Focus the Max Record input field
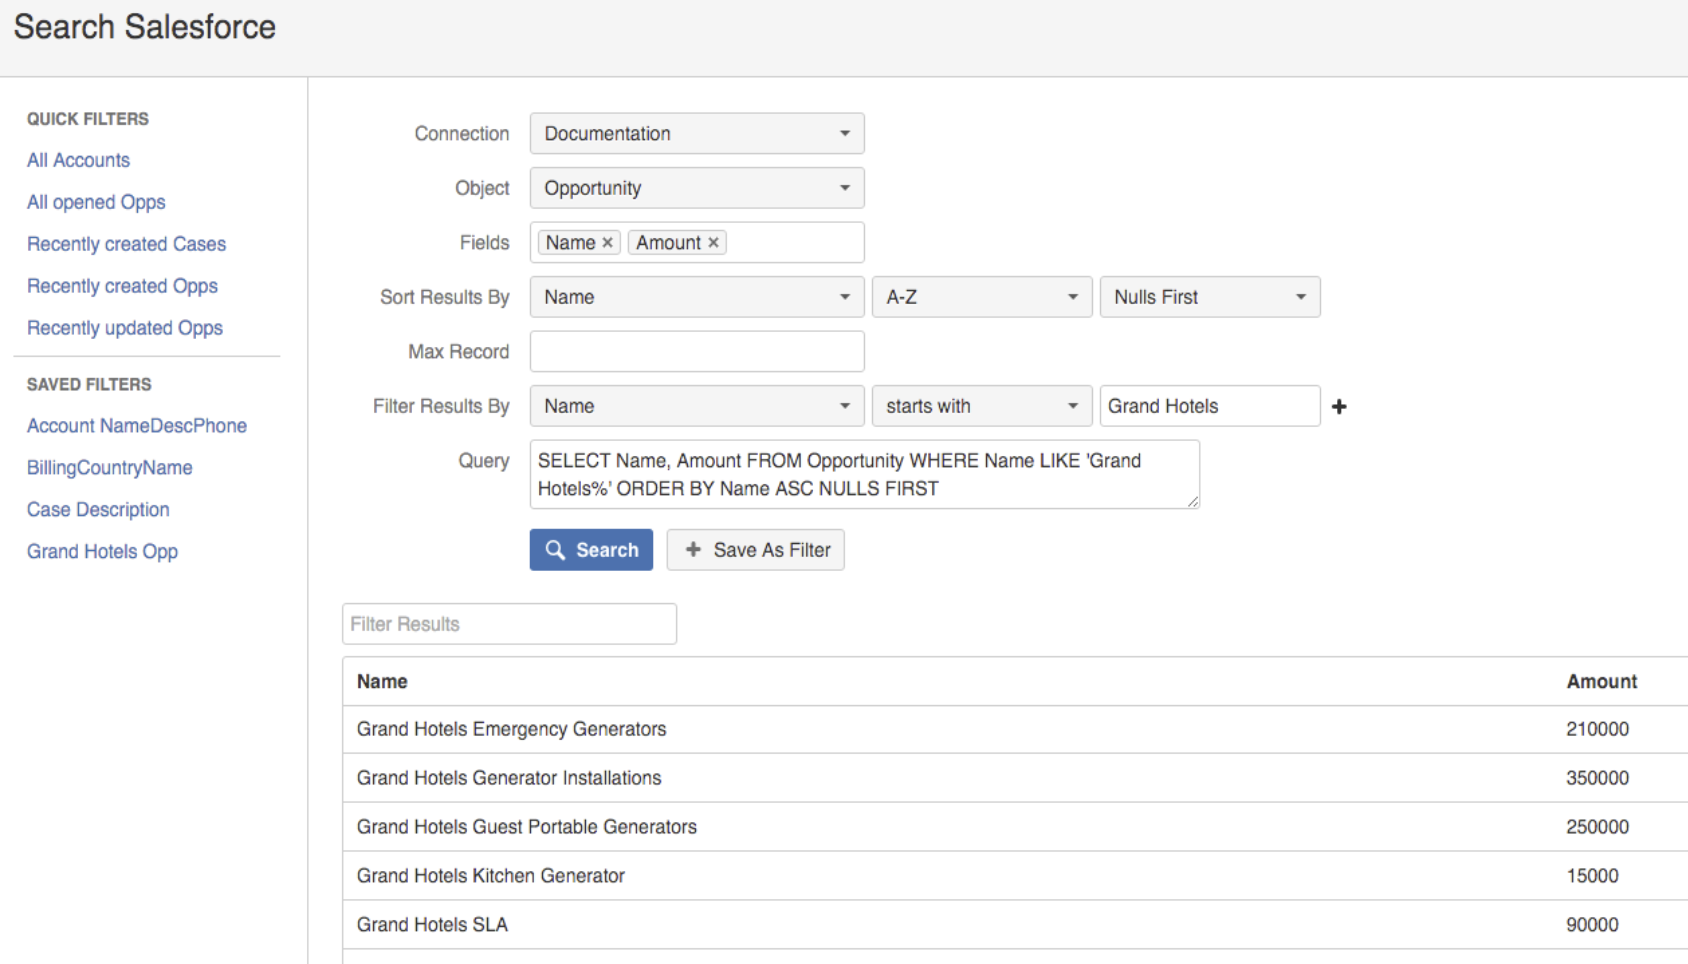This screenshot has height=964, width=1688. pos(697,352)
